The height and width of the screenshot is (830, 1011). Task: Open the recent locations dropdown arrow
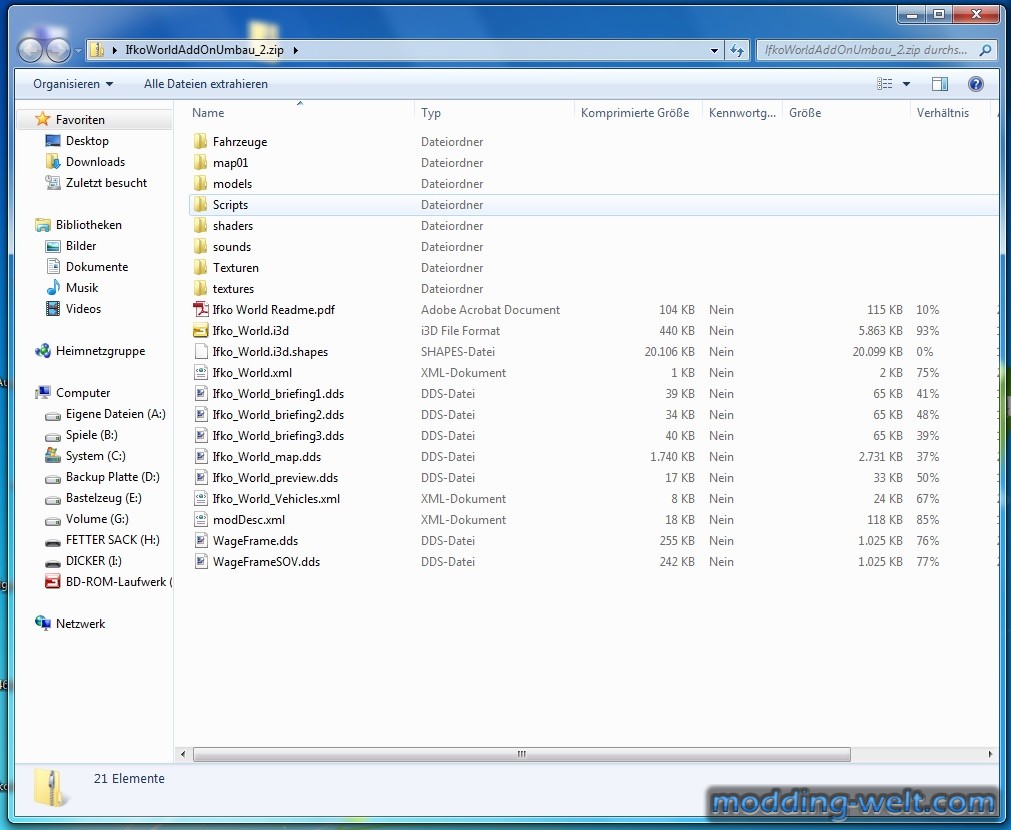[78, 50]
